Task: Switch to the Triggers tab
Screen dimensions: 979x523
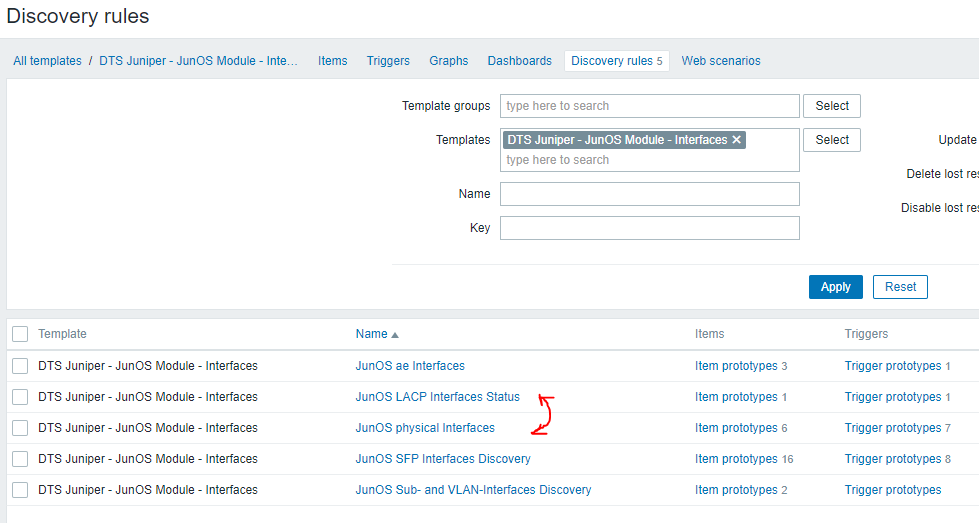Action: 388,61
